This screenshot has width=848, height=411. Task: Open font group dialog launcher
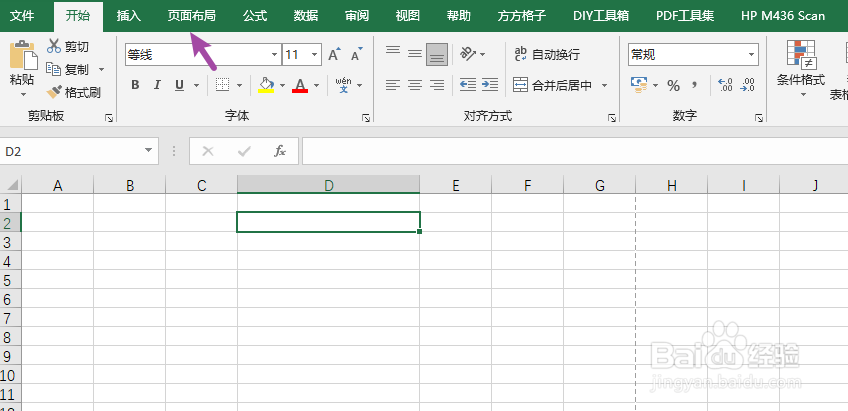pyautogui.click(x=366, y=117)
